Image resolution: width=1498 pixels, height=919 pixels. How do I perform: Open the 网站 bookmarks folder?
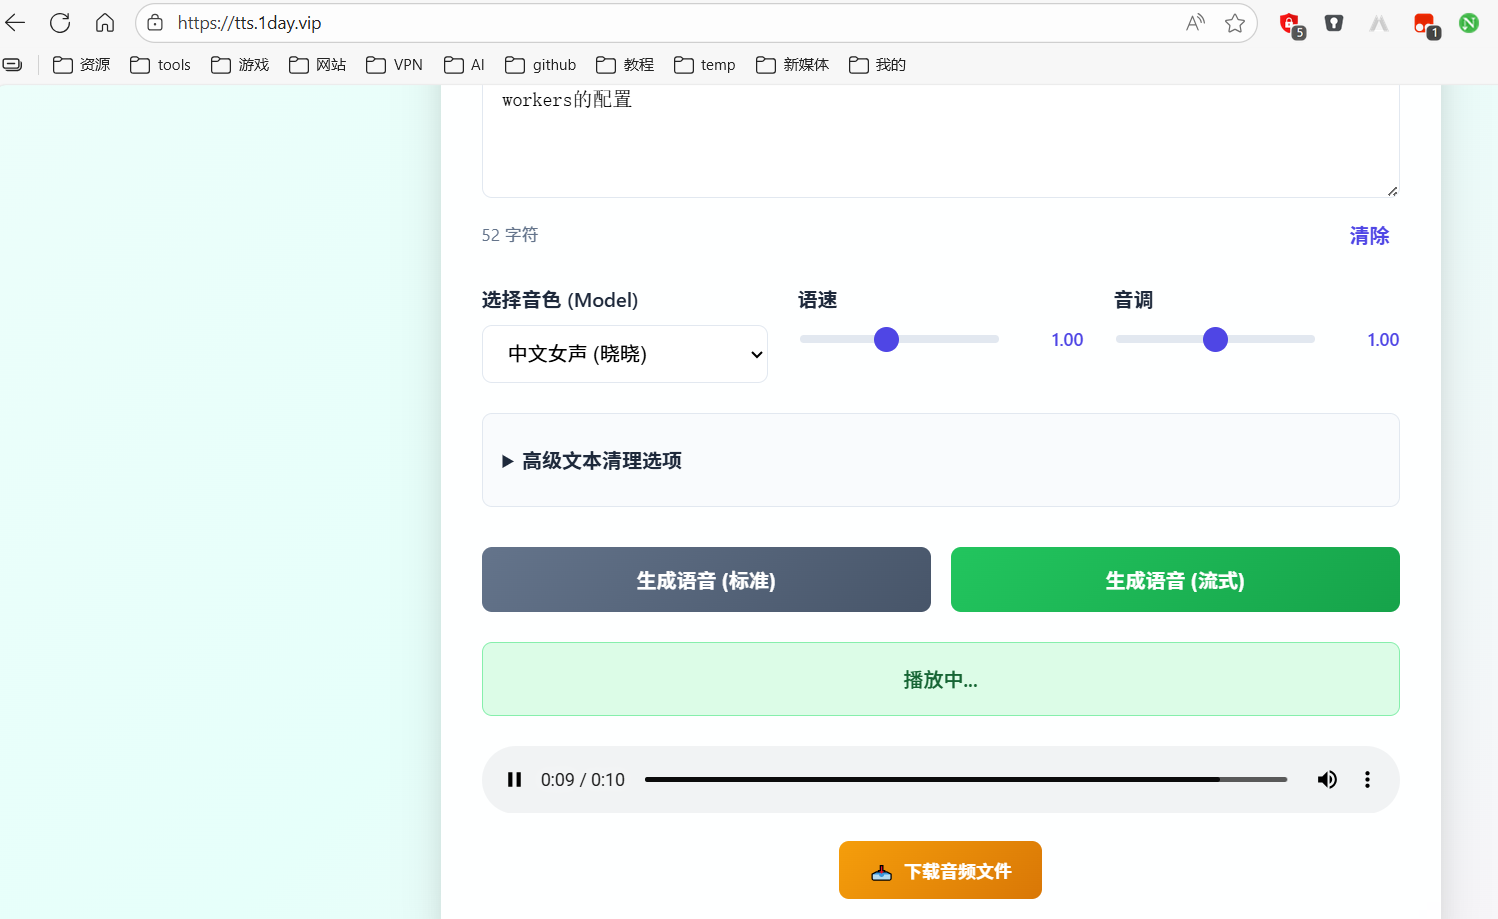coord(317,65)
